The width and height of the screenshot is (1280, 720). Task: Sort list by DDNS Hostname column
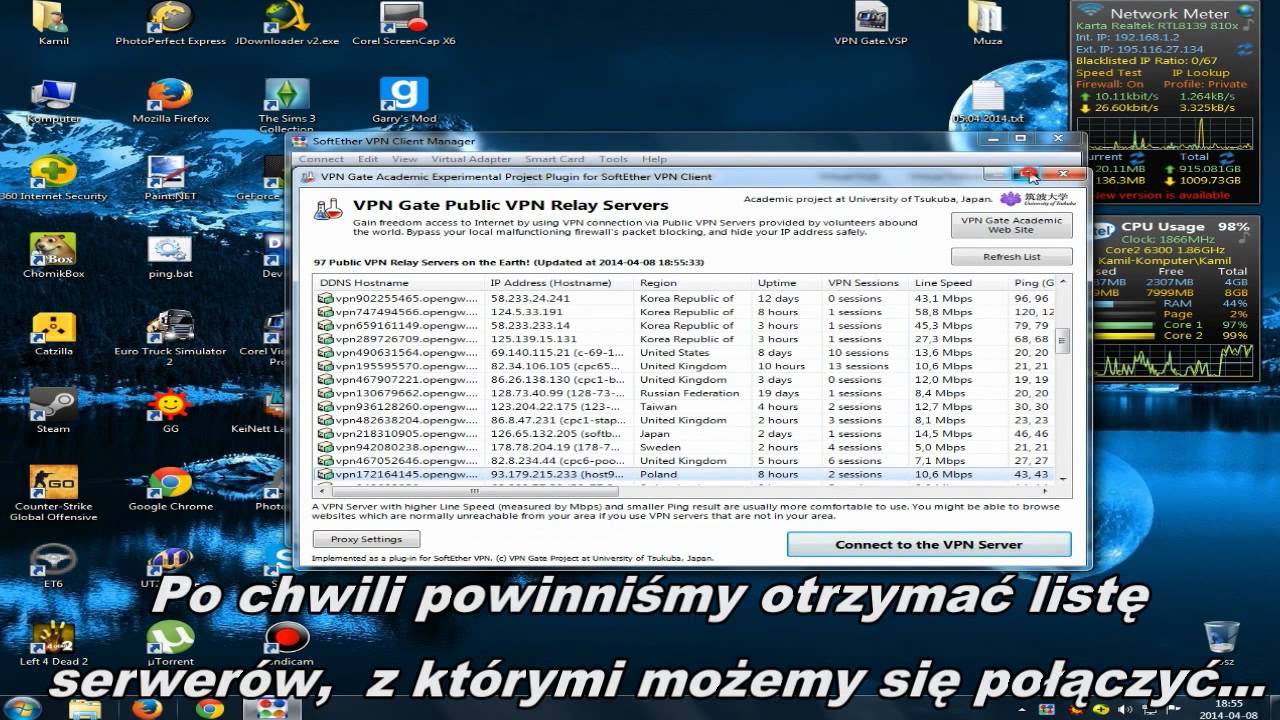pos(401,283)
